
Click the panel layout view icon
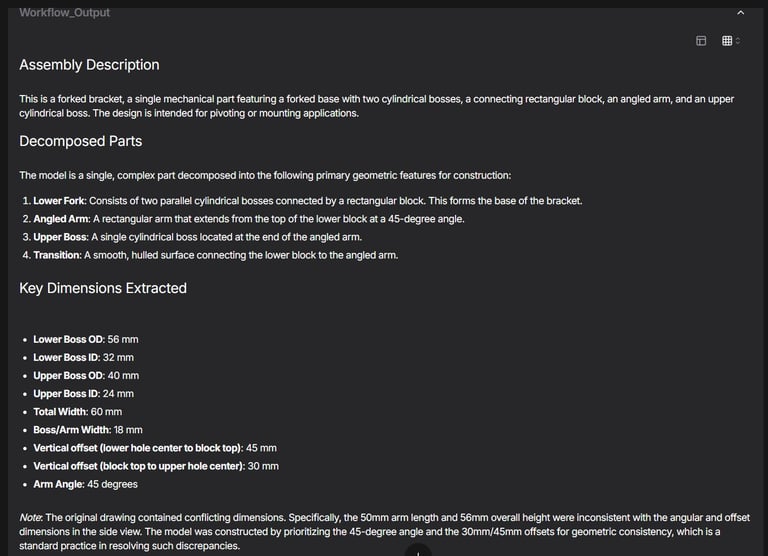pos(701,41)
